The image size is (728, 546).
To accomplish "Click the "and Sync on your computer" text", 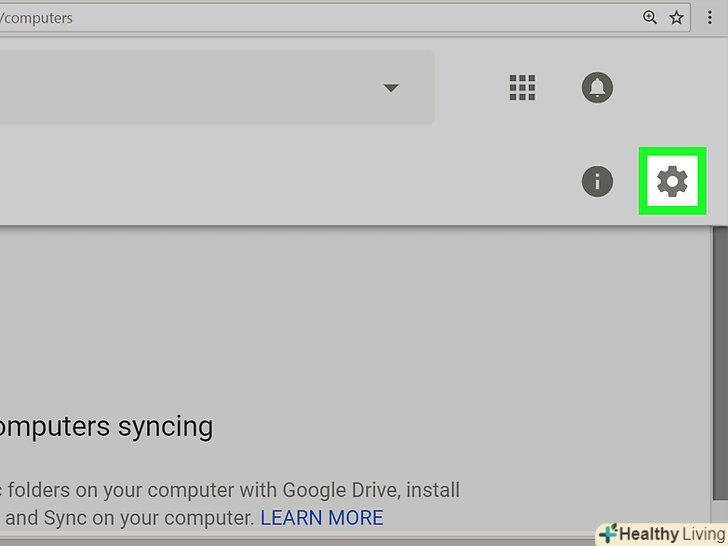I will coord(128,518).
